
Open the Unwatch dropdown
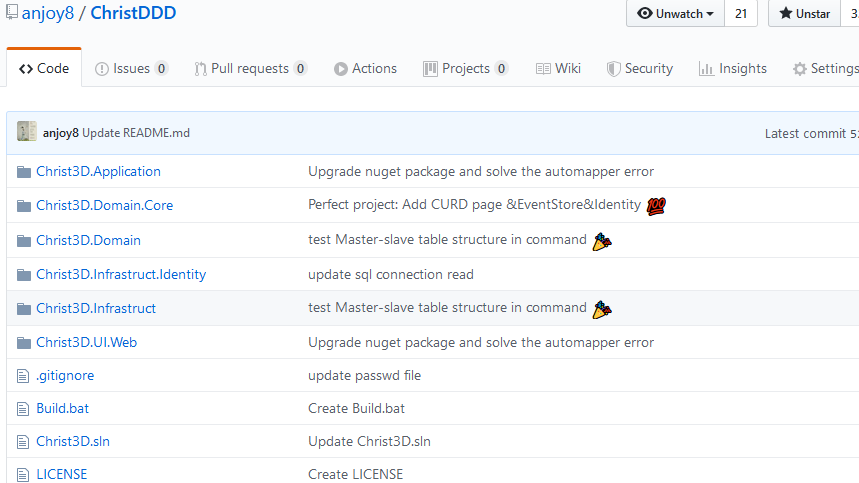(x=675, y=13)
